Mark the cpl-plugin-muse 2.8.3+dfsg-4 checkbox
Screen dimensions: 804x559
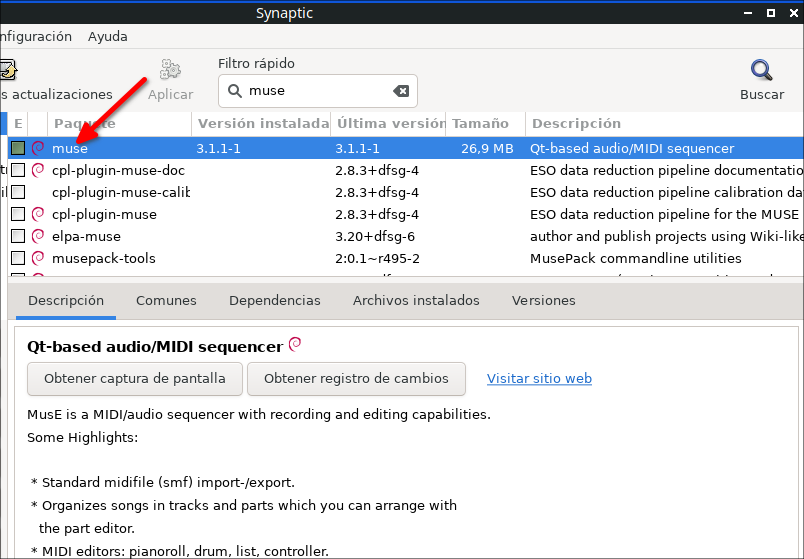18,214
